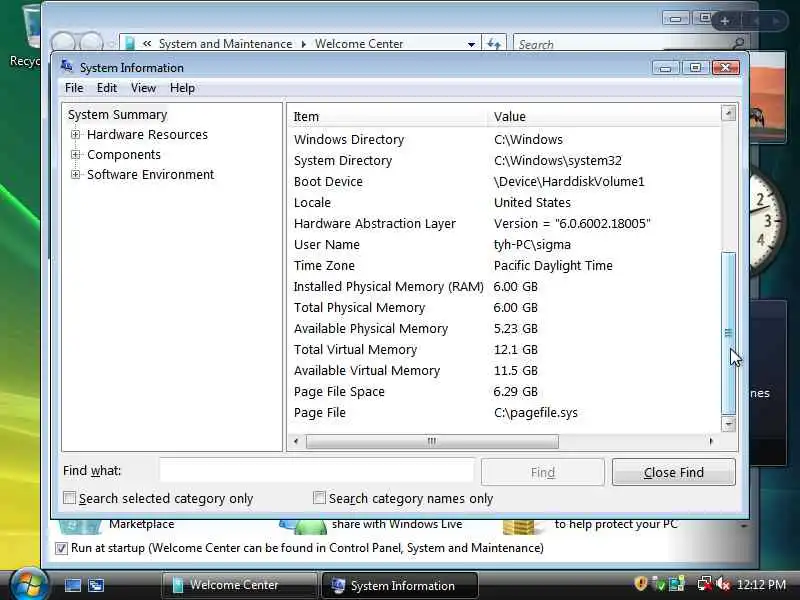Image resolution: width=800 pixels, height=600 pixels.
Task: Select the Boot Device row
Action: [504, 182]
